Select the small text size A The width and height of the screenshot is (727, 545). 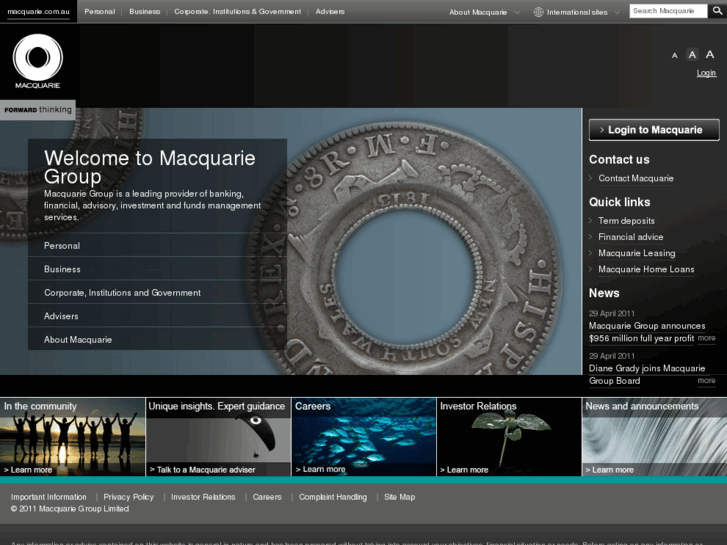[675, 56]
